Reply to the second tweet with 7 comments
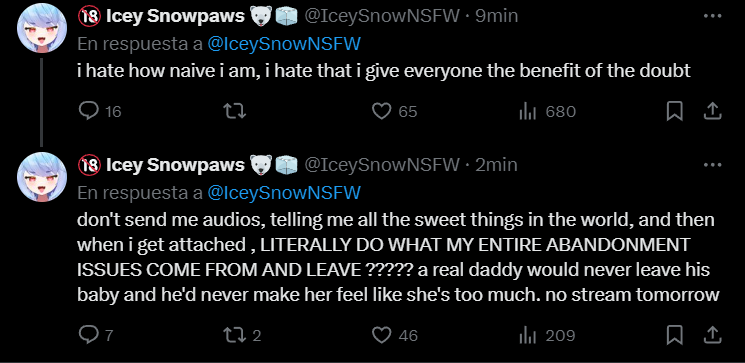Viewport: 745px width, 363px height. pyautogui.click(x=88, y=335)
